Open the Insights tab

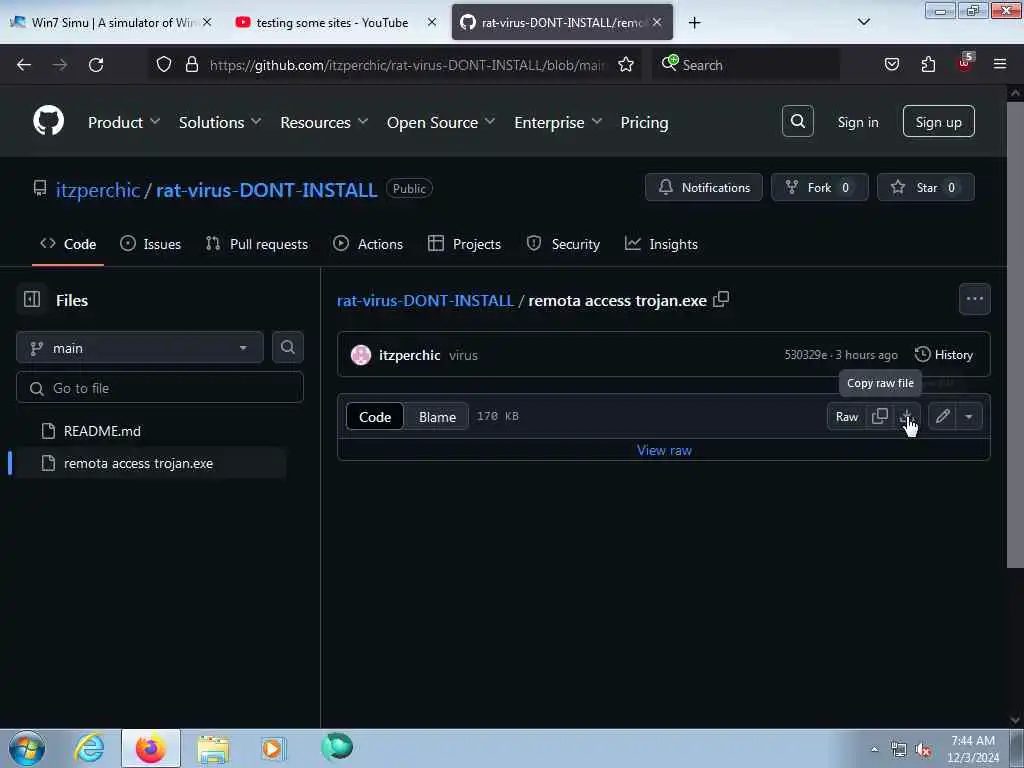(x=662, y=244)
